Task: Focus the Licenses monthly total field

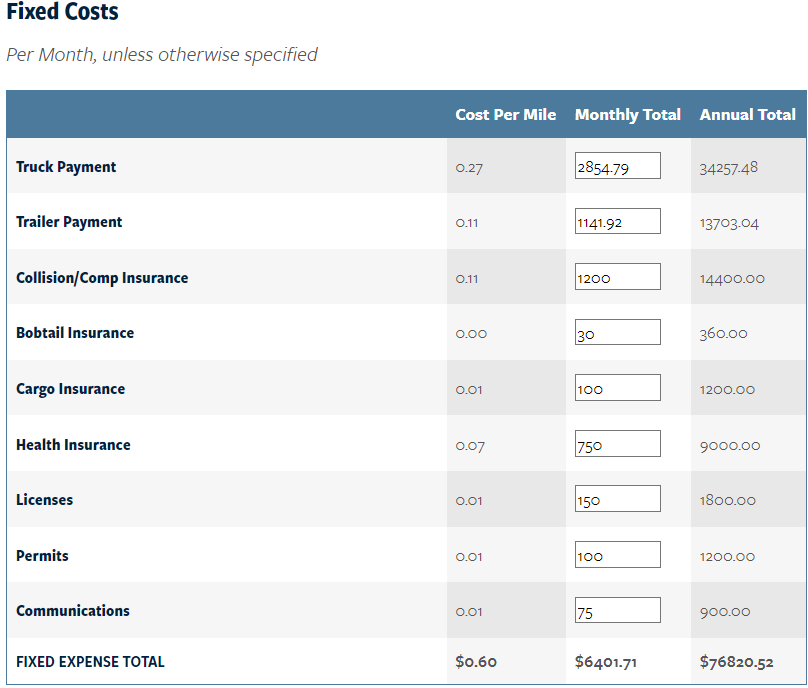Action: pos(617,499)
